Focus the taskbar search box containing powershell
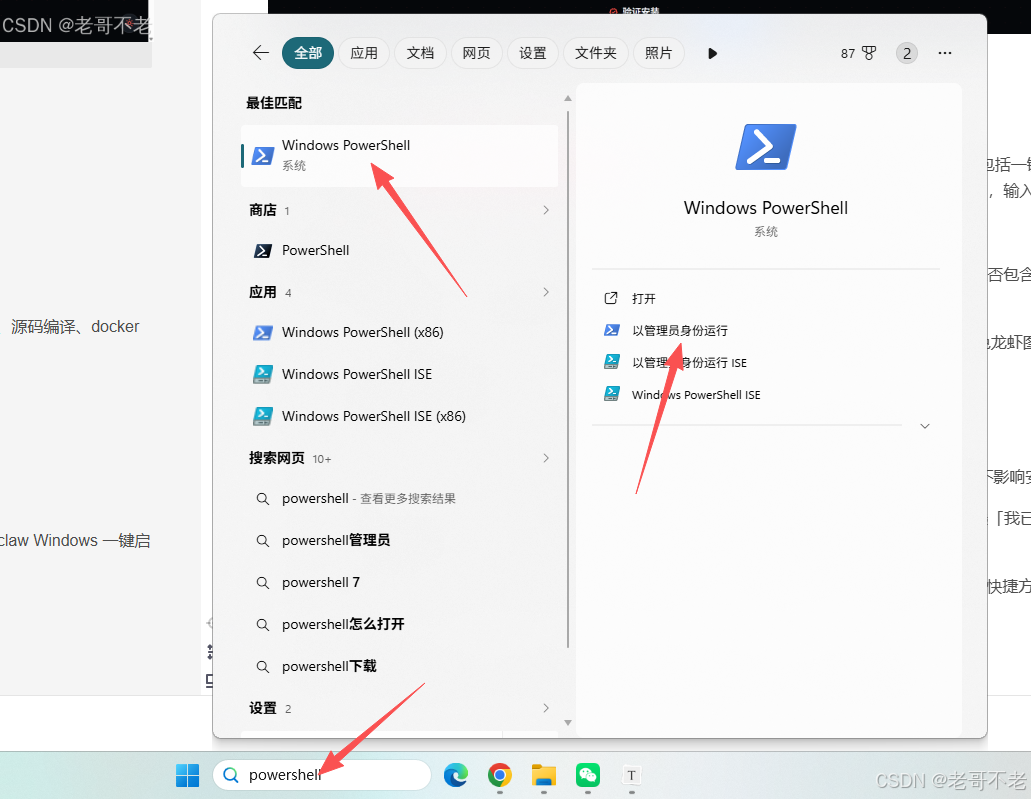The image size is (1031, 799). point(322,775)
